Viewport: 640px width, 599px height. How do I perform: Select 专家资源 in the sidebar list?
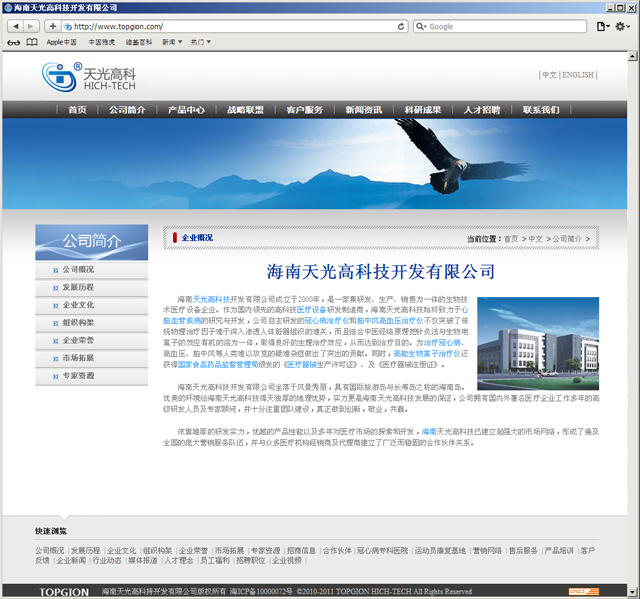click(79, 375)
